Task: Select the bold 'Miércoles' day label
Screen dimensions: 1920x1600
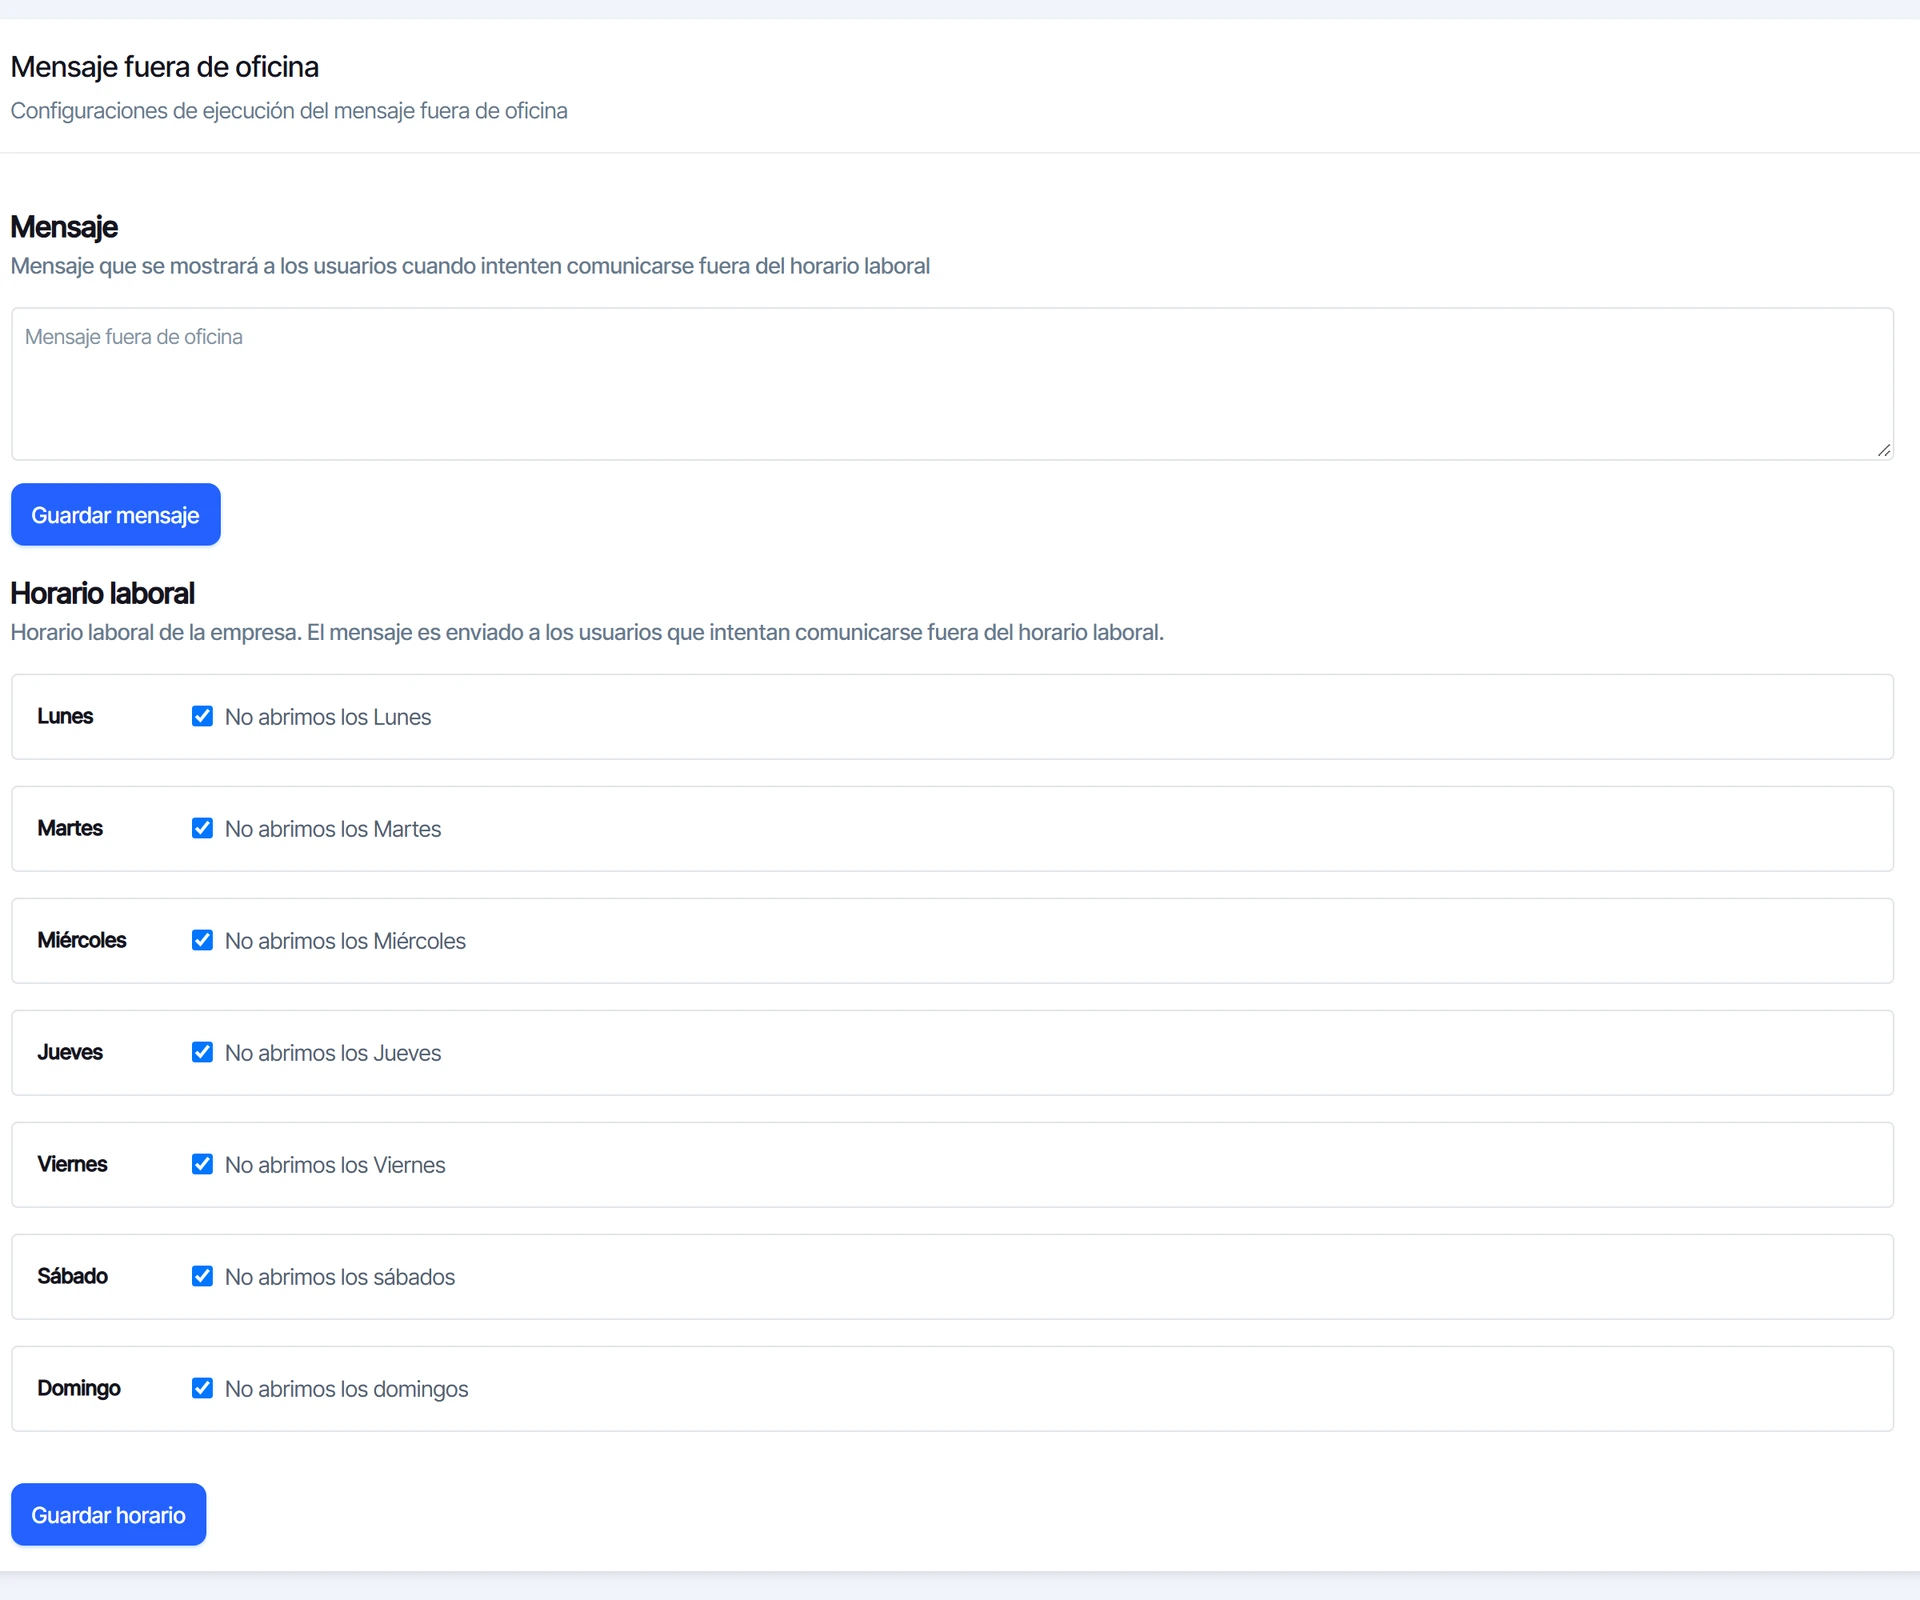Action: 82,940
